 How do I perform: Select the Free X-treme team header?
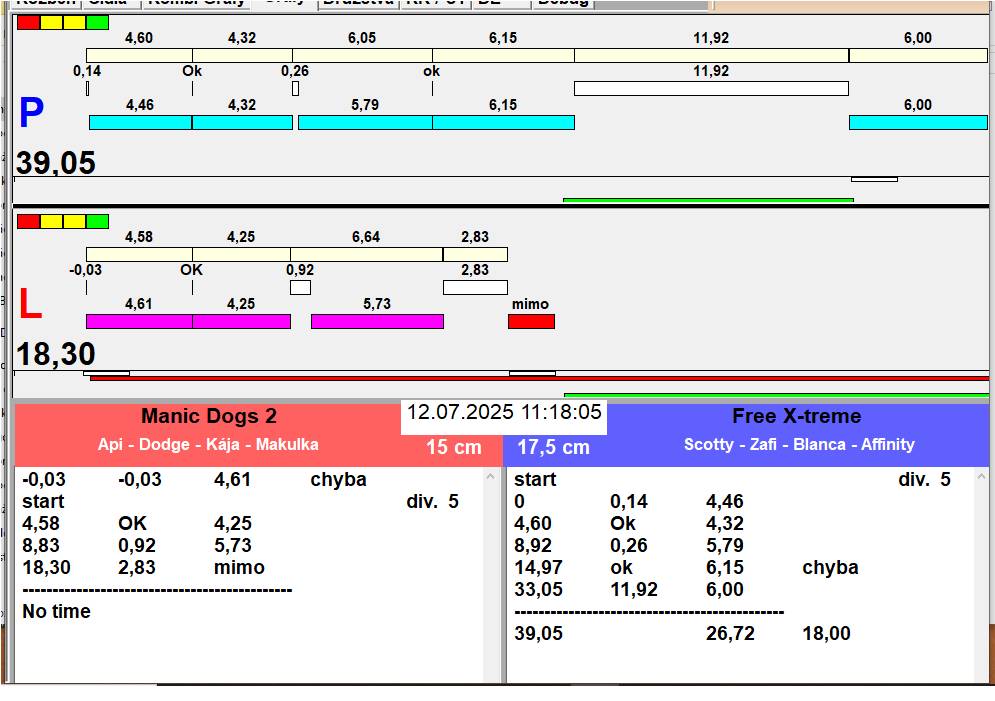[x=796, y=417]
